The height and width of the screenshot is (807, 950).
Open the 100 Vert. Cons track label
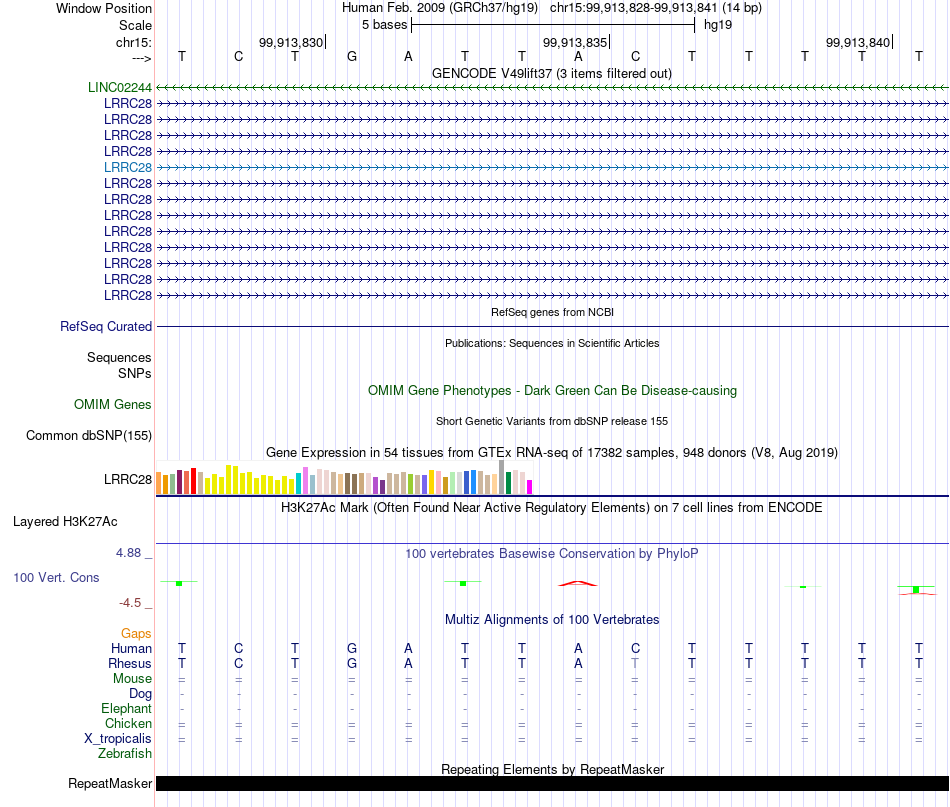click(56, 577)
